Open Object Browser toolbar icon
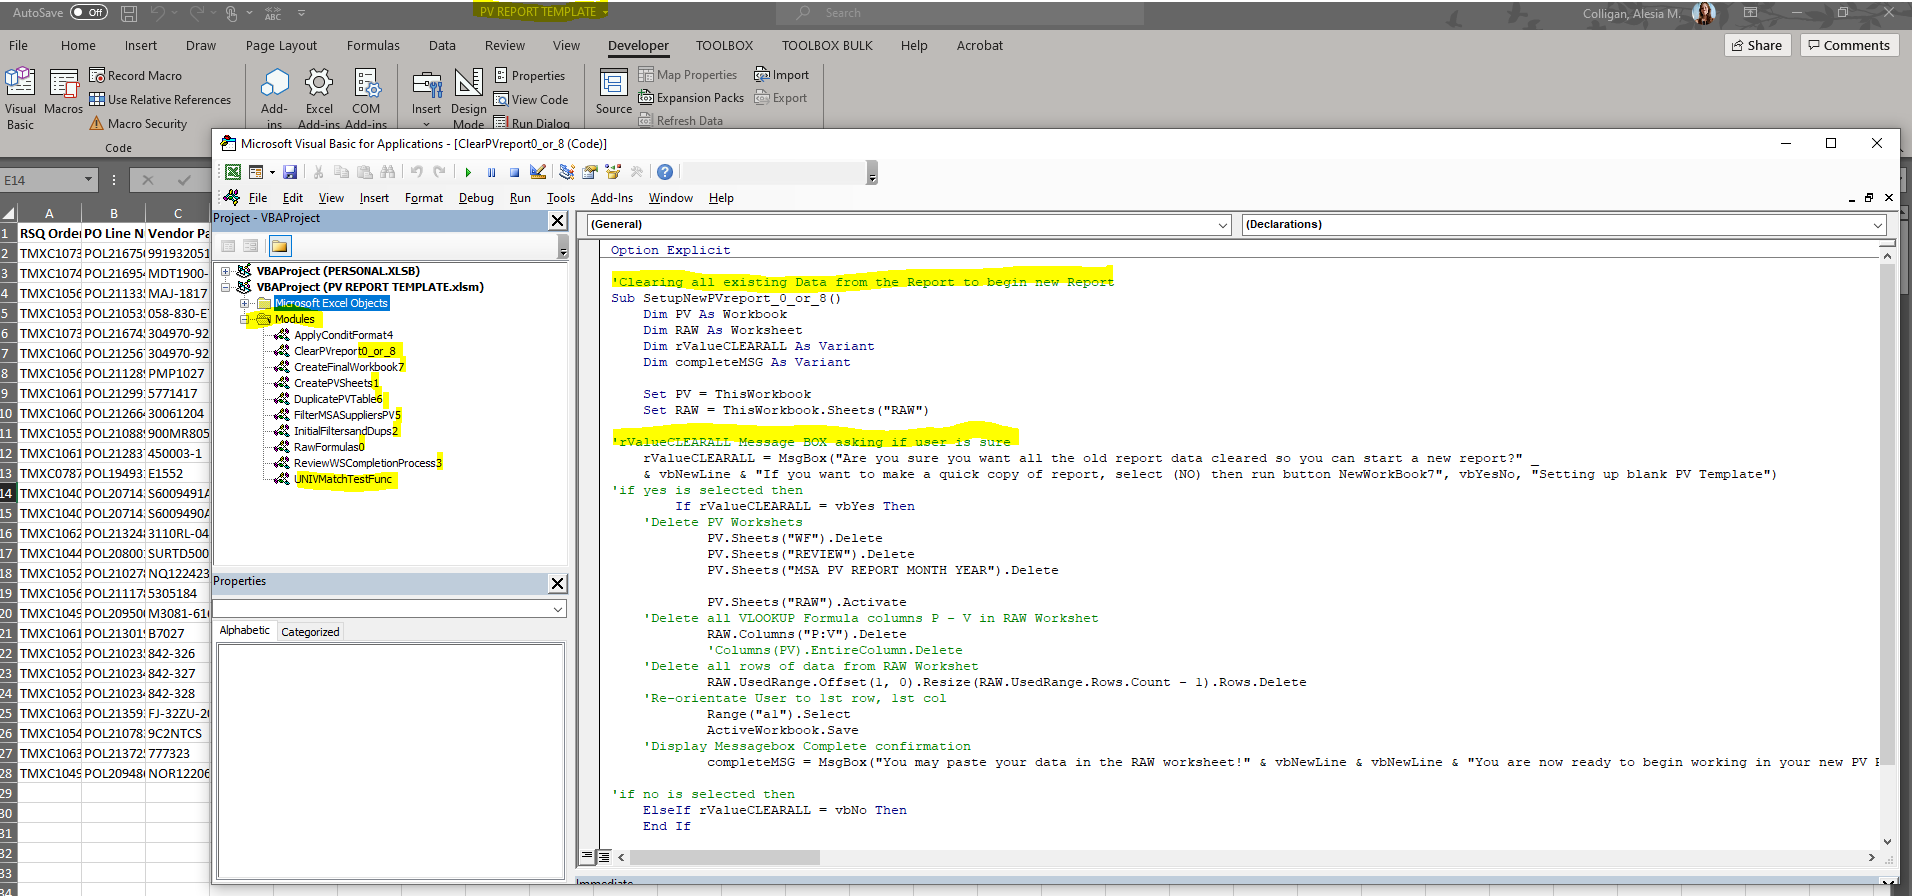The height and width of the screenshot is (896, 1912). [x=613, y=172]
